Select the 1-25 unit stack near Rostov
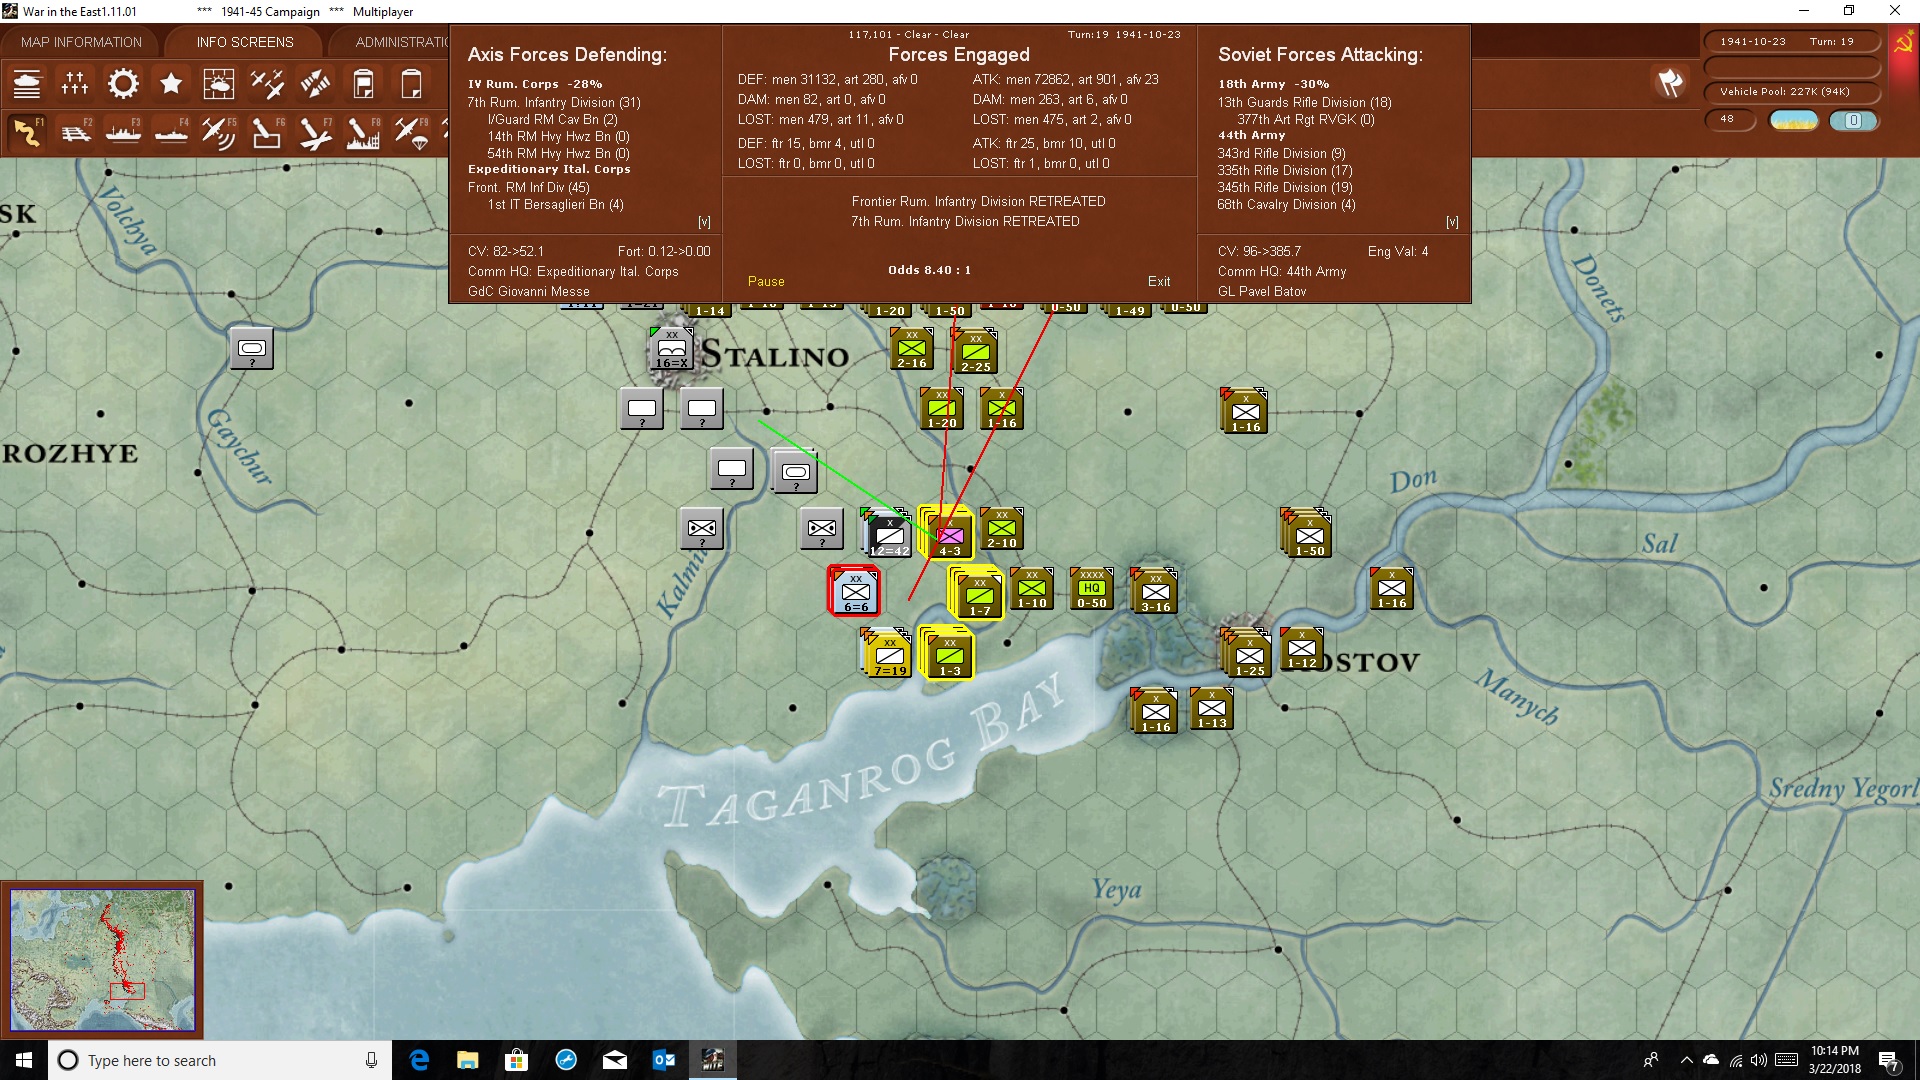The width and height of the screenshot is (1920, 1080). coord(1247,653)
